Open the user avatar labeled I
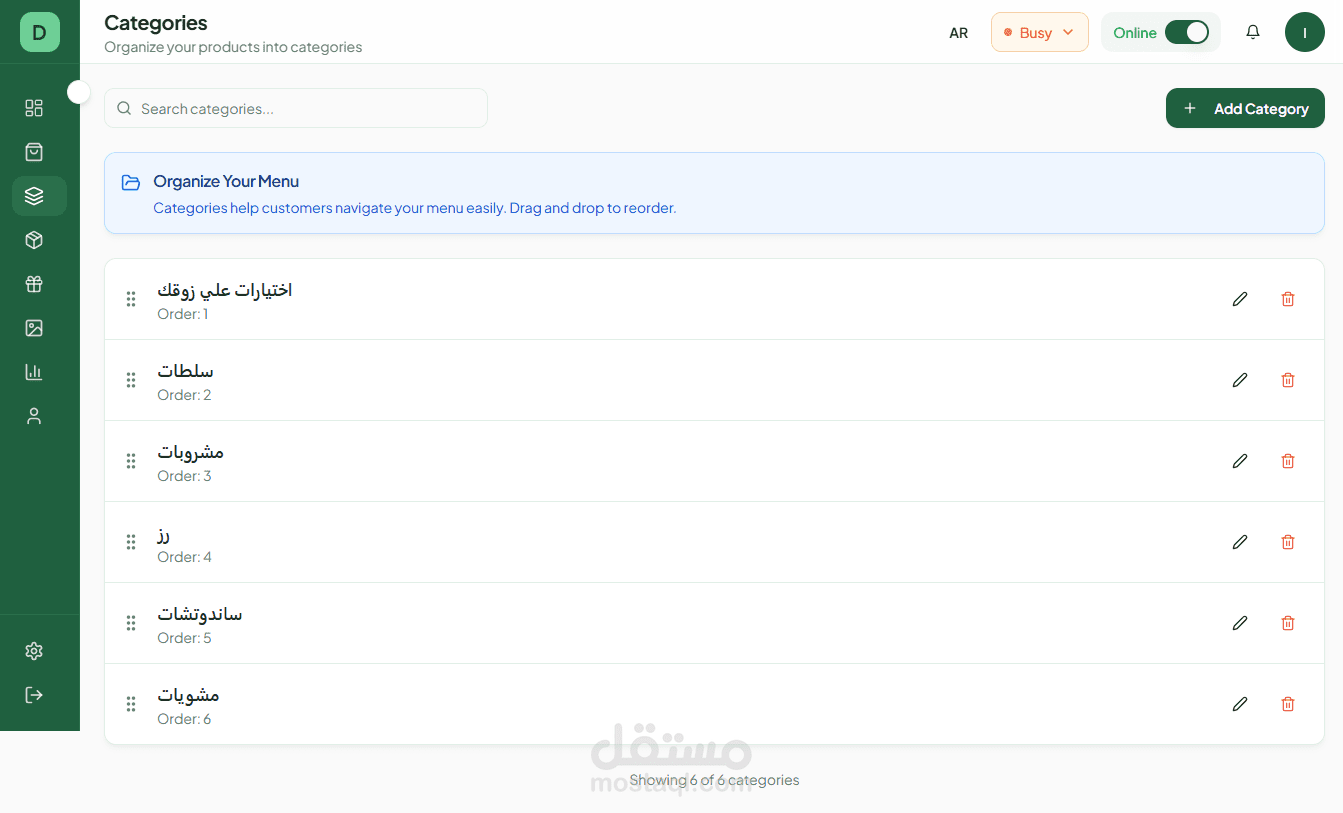 (x=1305, y=32)
